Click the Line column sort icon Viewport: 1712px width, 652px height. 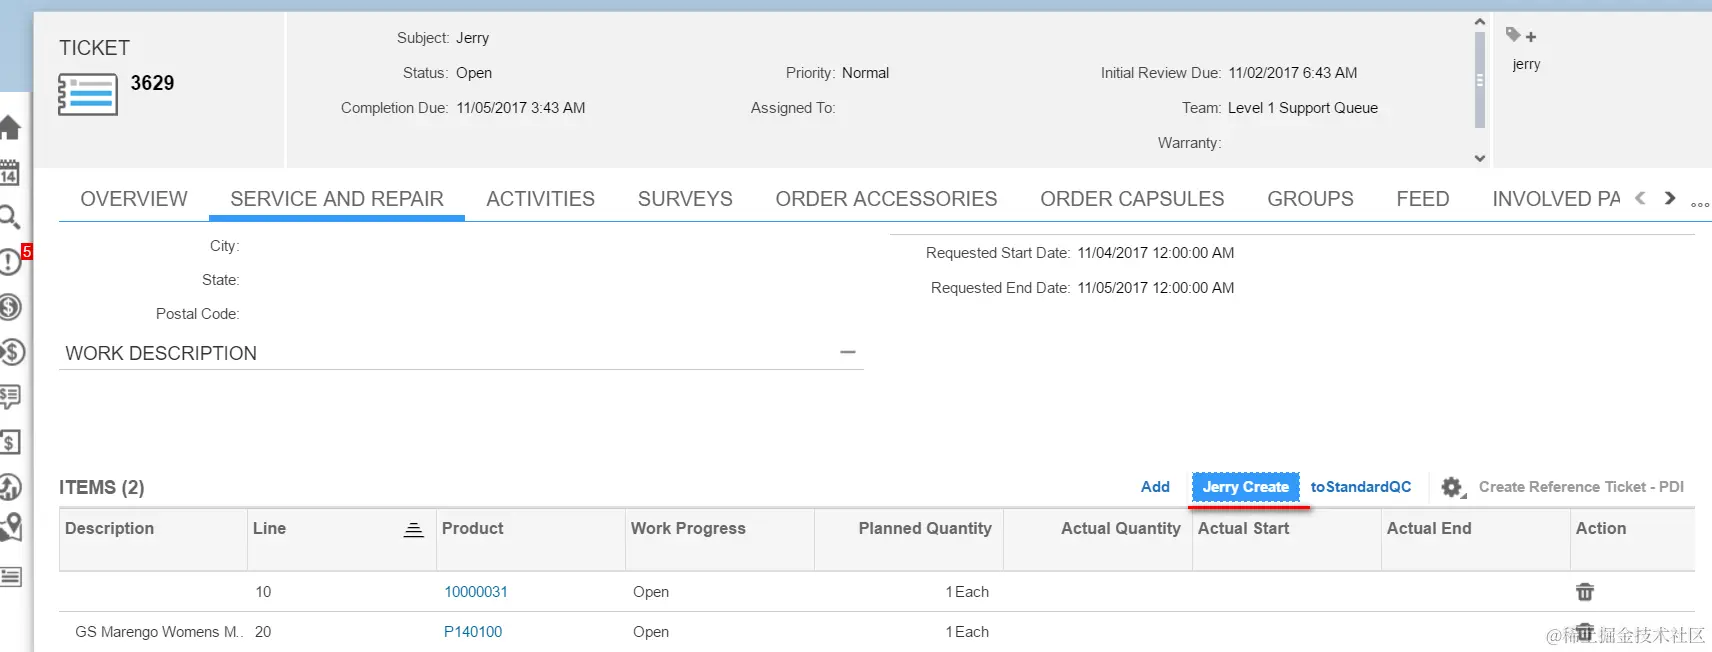click(413, 529)
